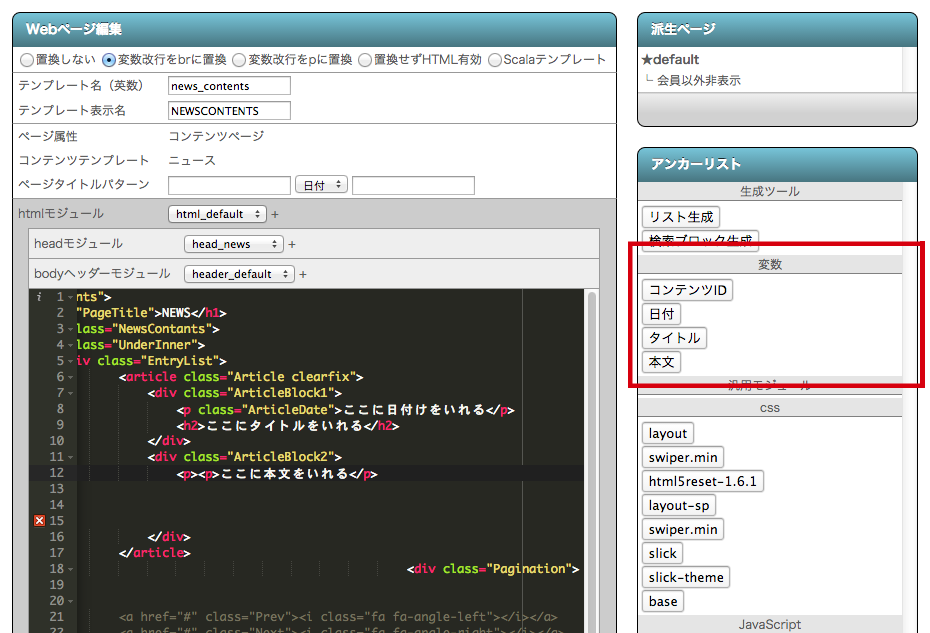Click plus icon next to header_default
This screenshot has height=633, width=930.
tap(303, 274)
